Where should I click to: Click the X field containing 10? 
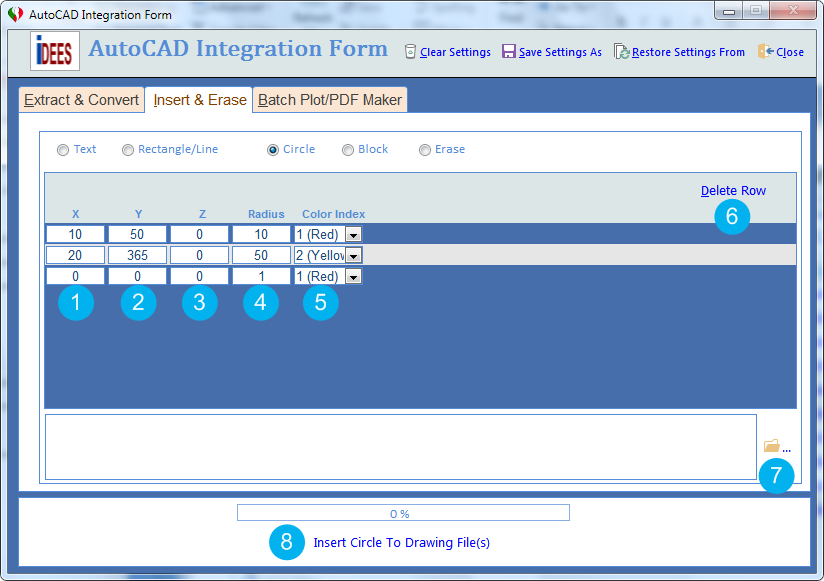tap(75, 234)
